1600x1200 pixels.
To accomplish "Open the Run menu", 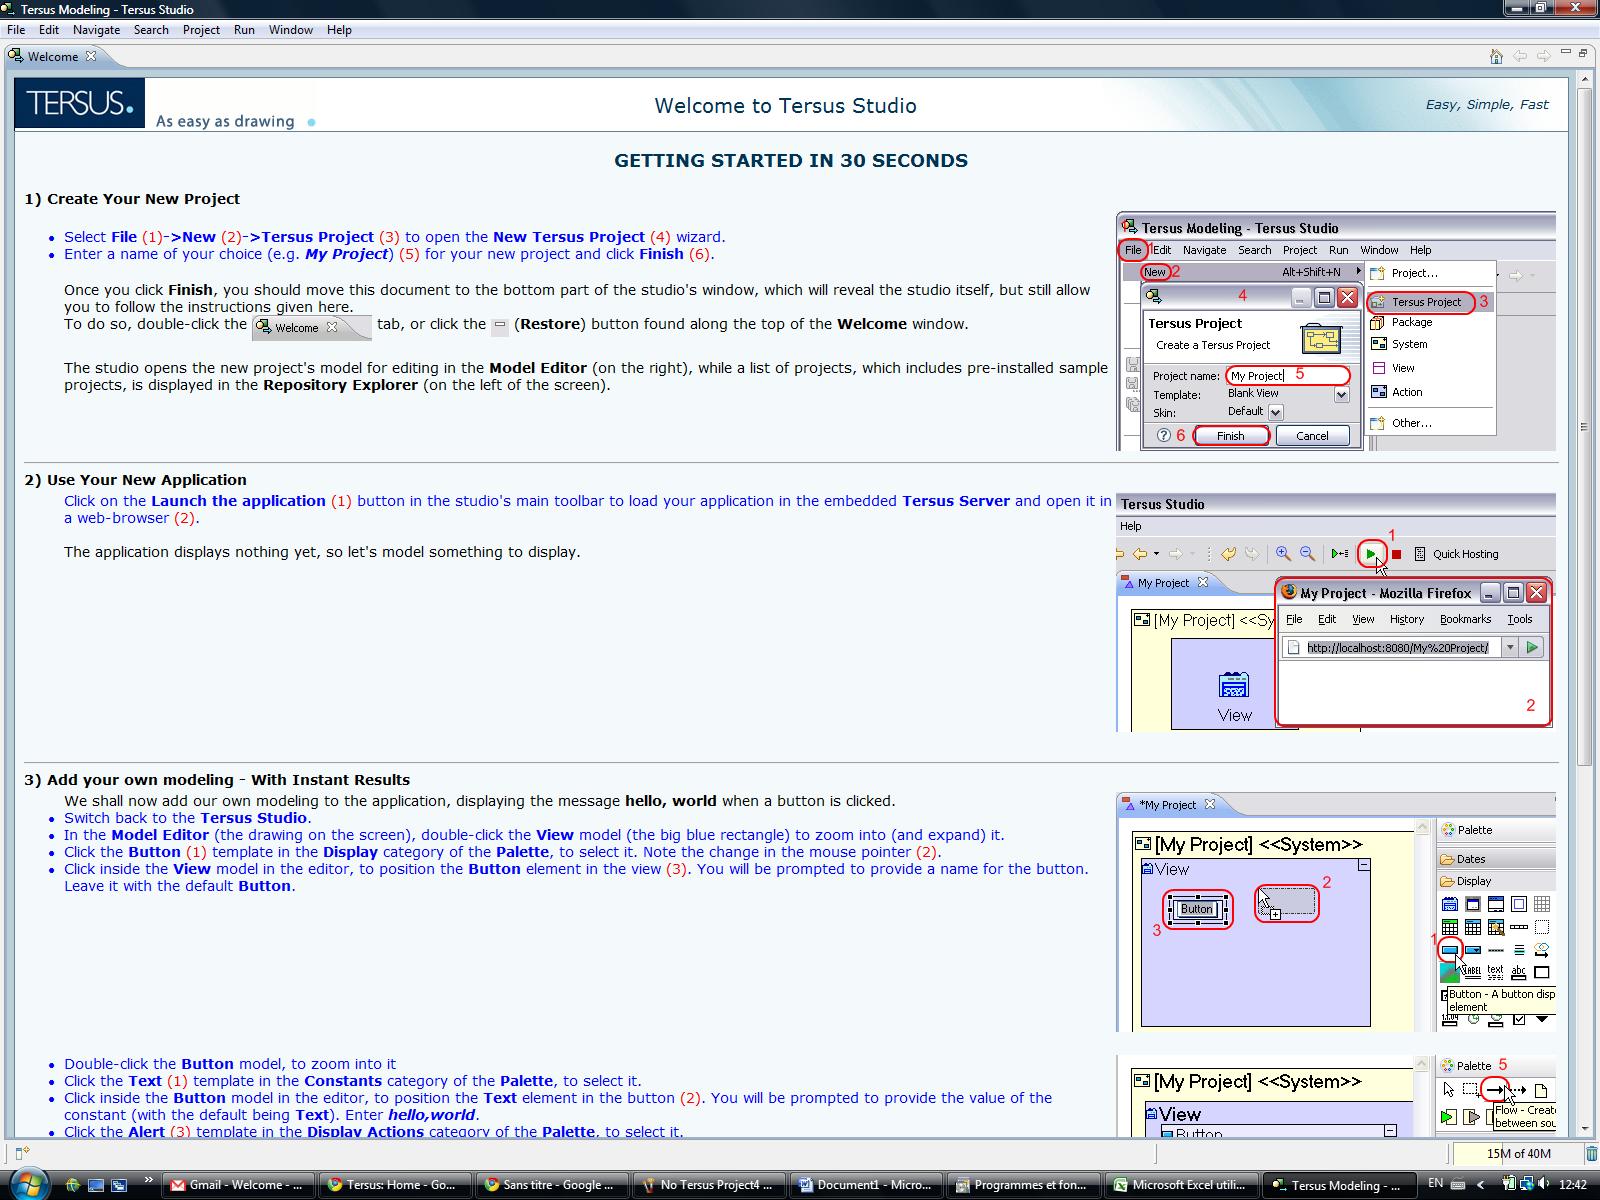I will pos(244,30).
